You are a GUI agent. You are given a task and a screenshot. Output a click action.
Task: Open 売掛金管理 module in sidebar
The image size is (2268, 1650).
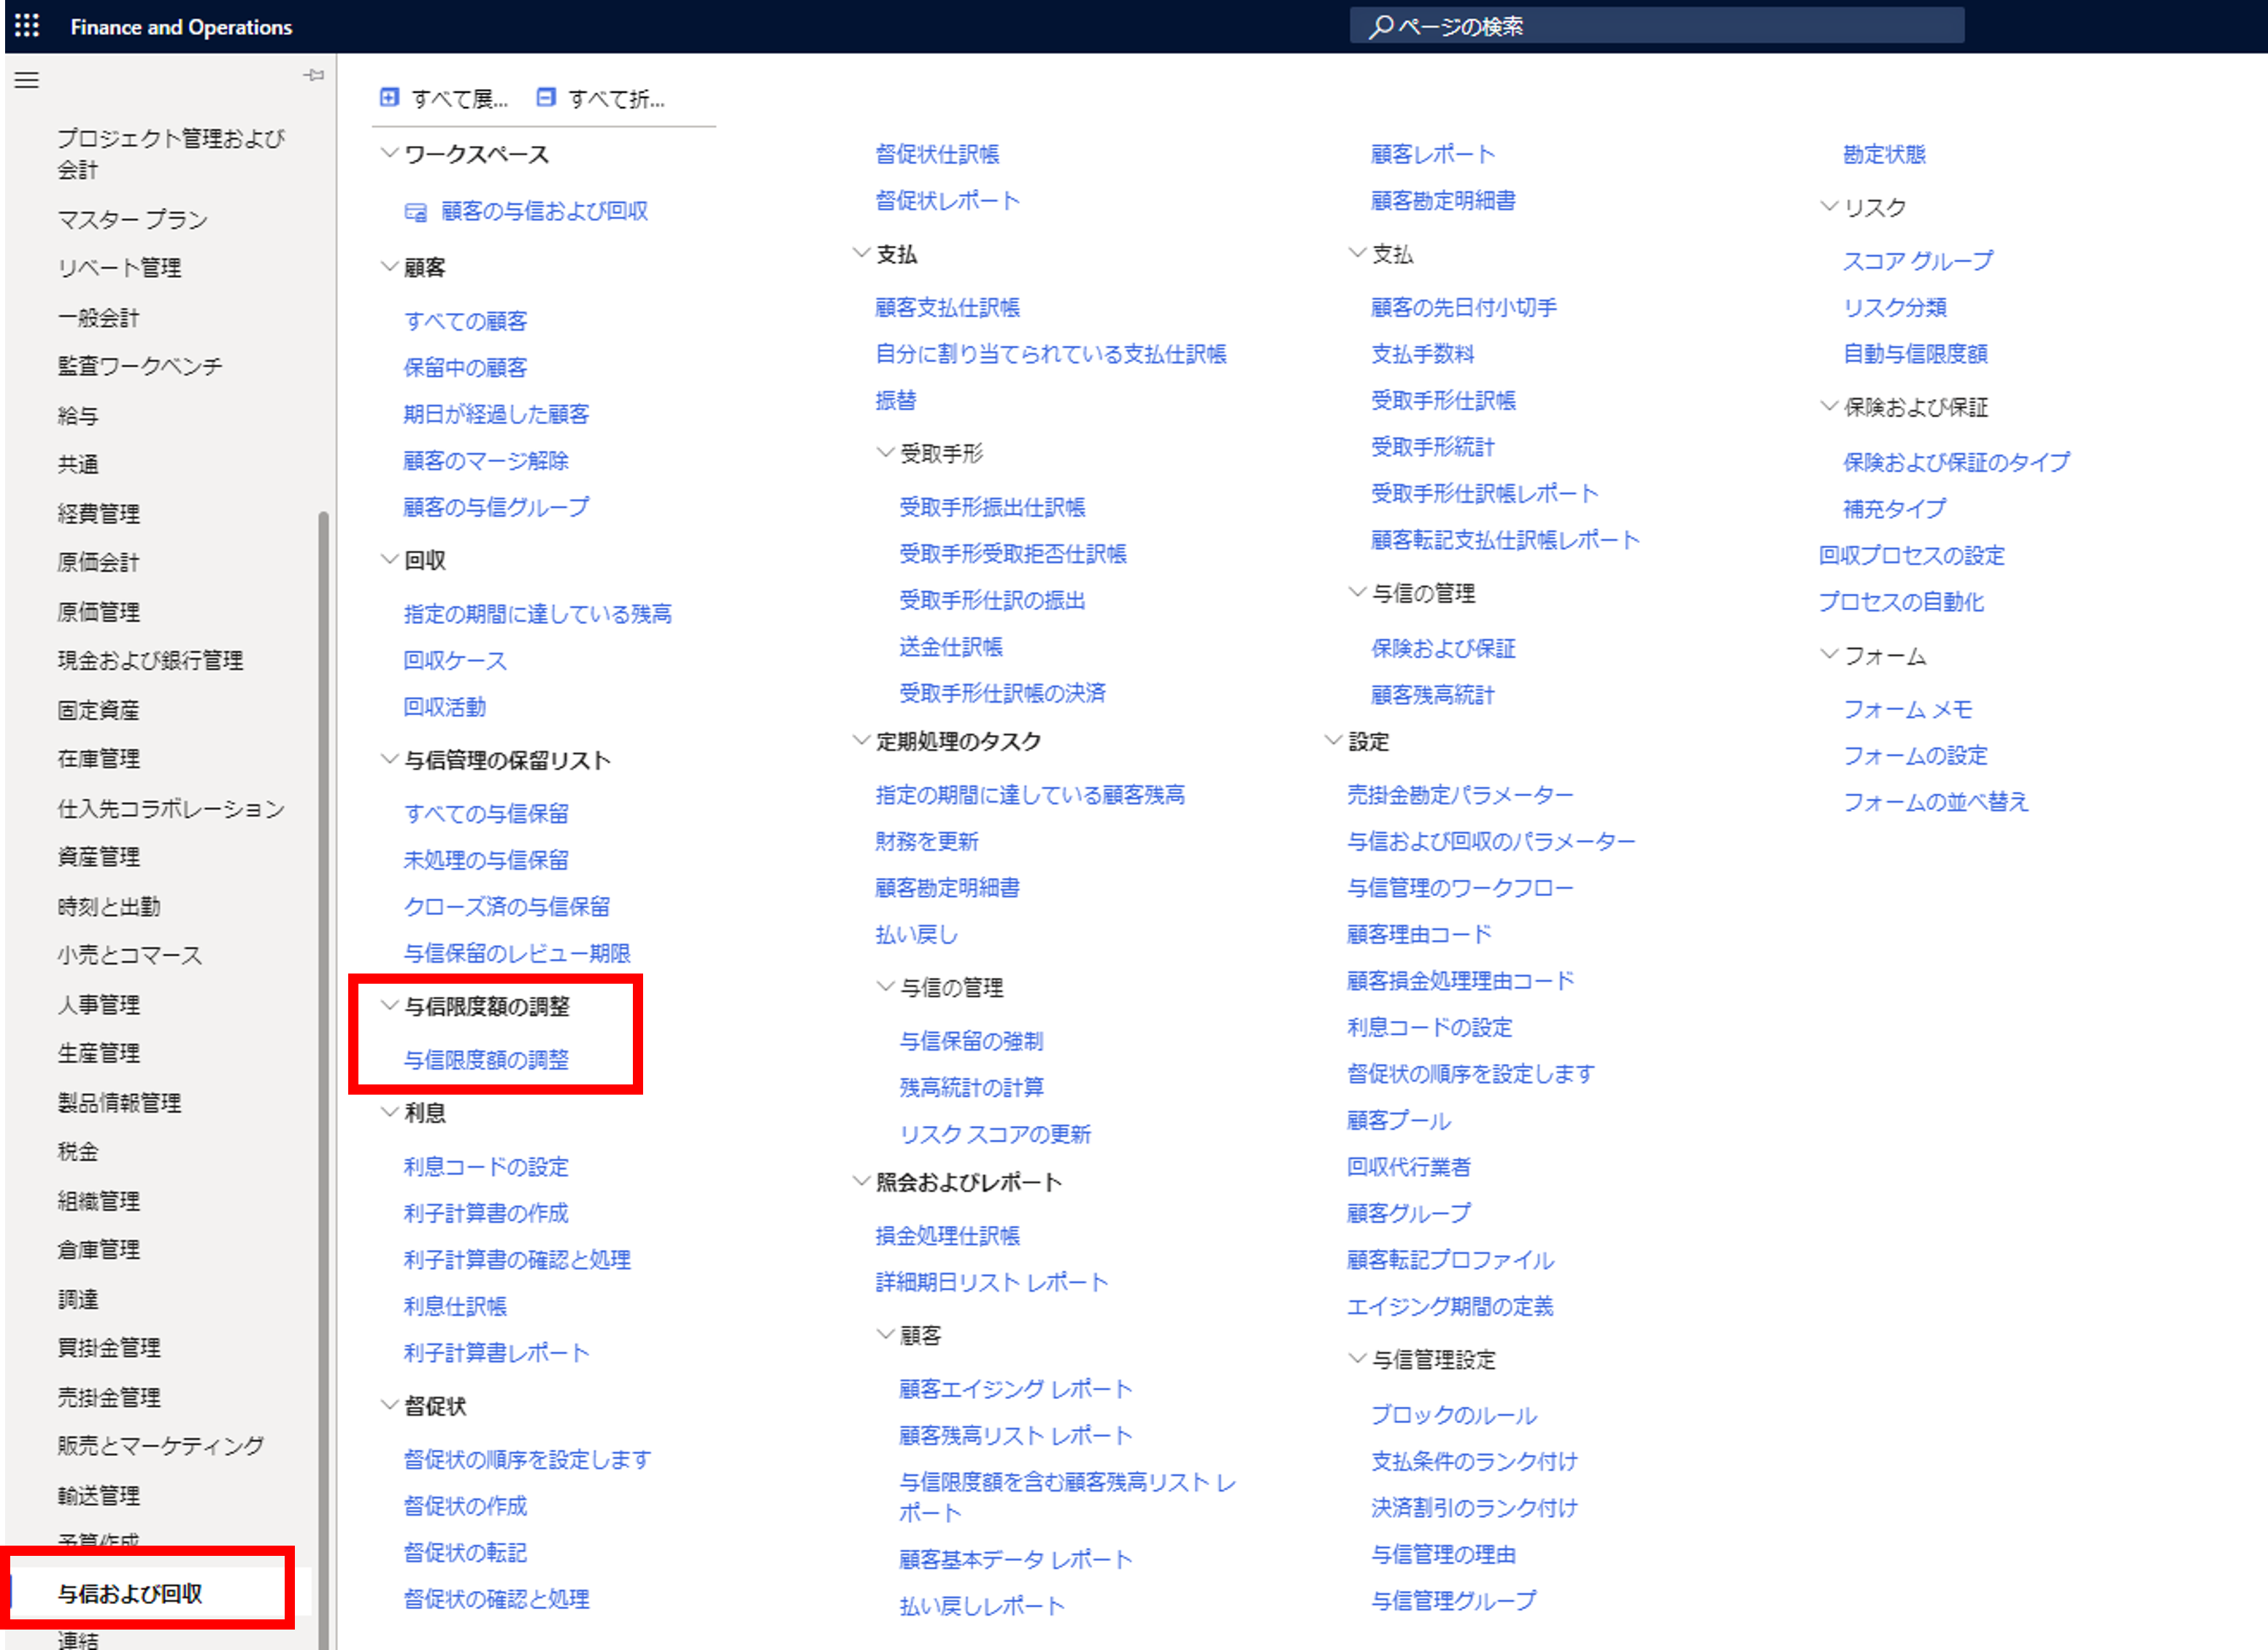(x=109, y=1397)
